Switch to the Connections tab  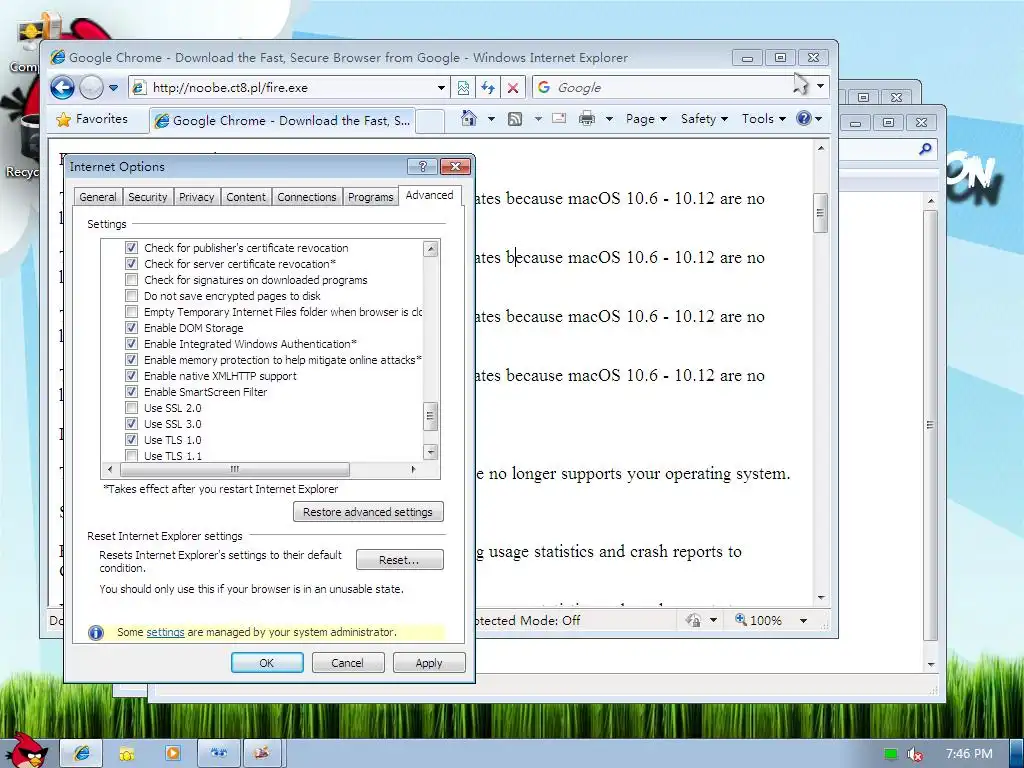click(306, 197)
